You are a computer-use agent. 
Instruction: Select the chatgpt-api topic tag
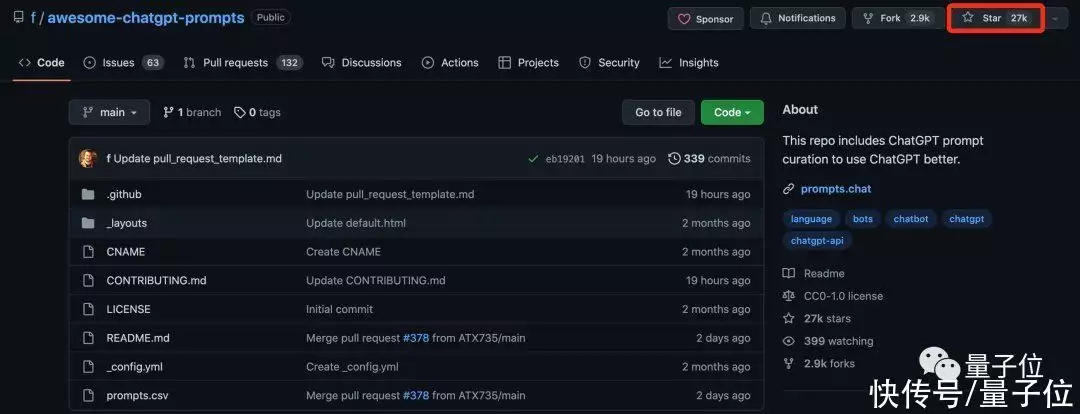(x=817, y=240)
